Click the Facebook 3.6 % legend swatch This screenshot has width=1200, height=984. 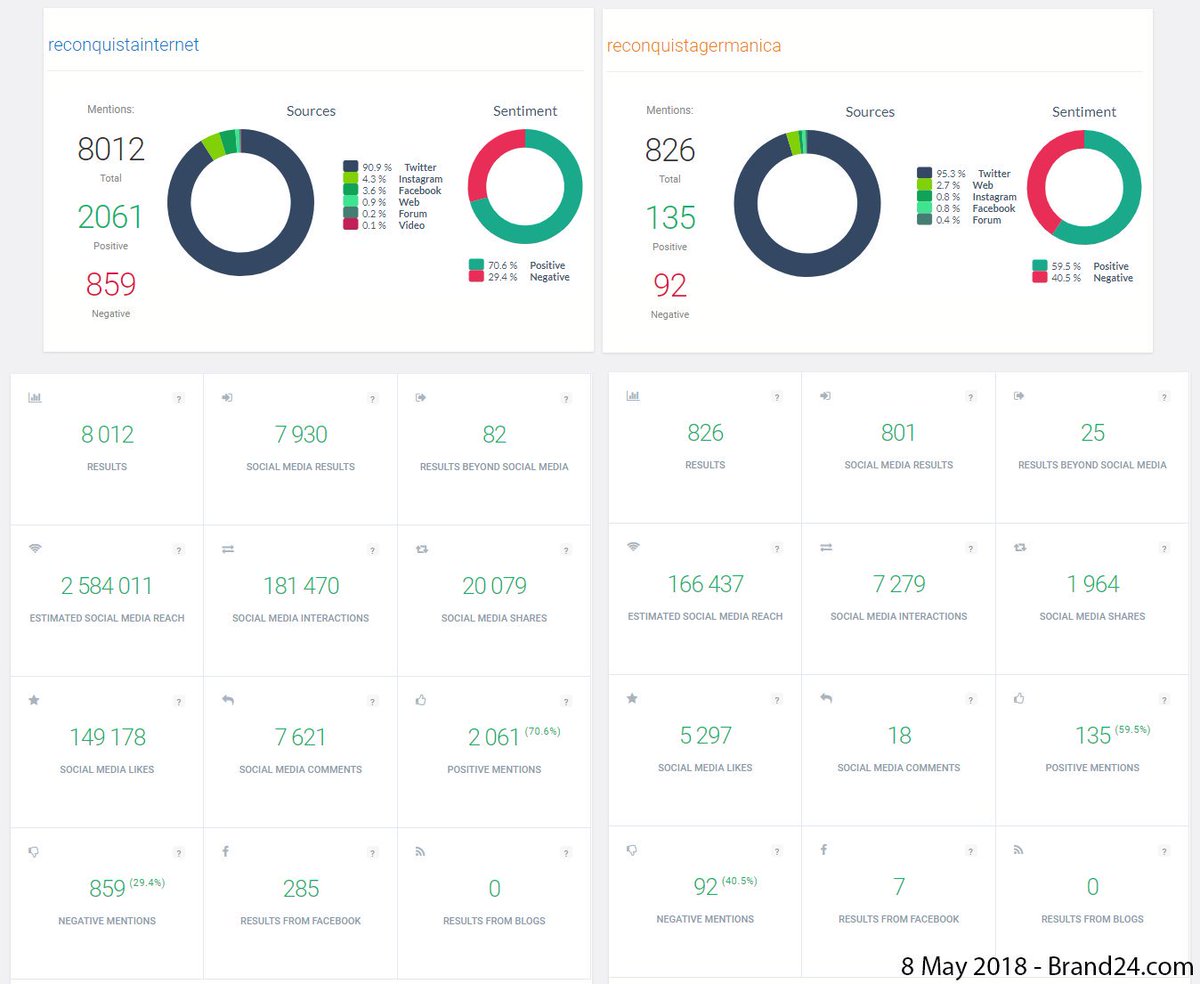tap(350, 190)
